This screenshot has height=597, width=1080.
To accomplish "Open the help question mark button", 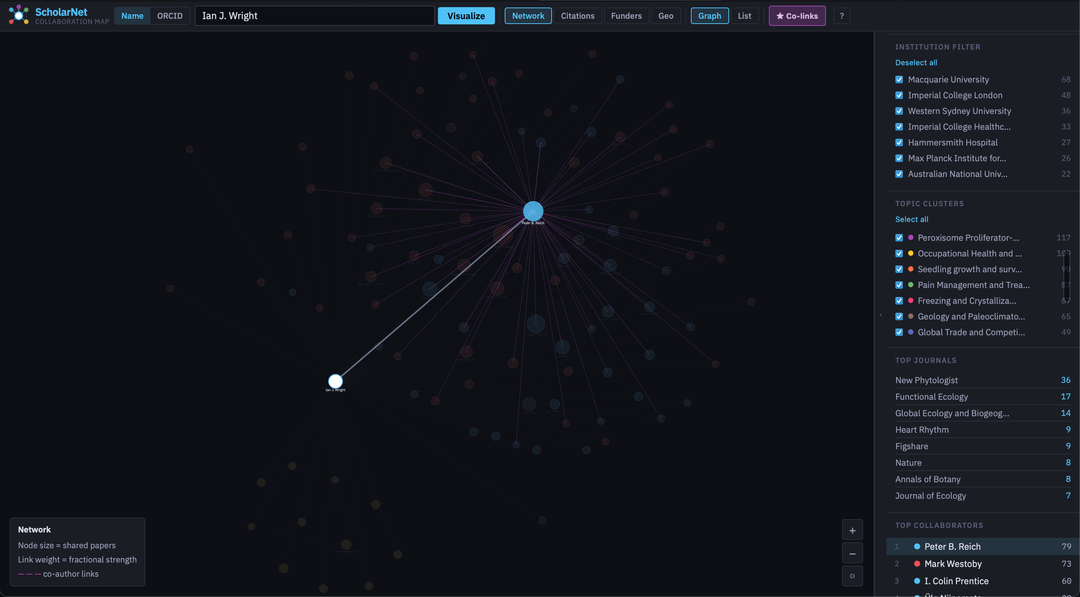I will (841, 16).
